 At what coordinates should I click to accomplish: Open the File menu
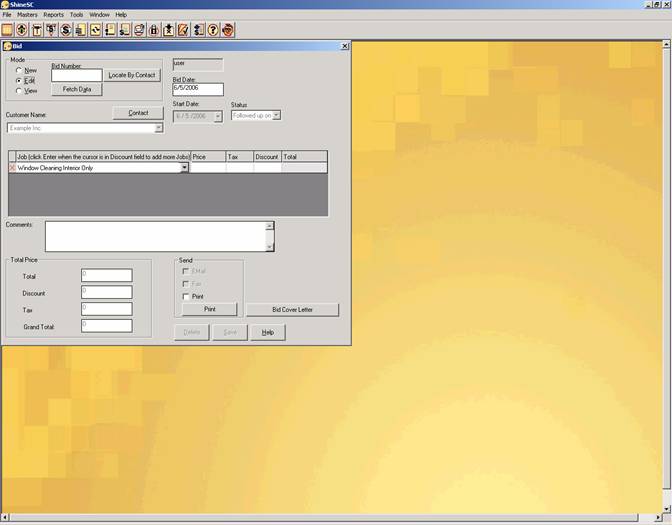pyautogui.click(x=7, y=15)
